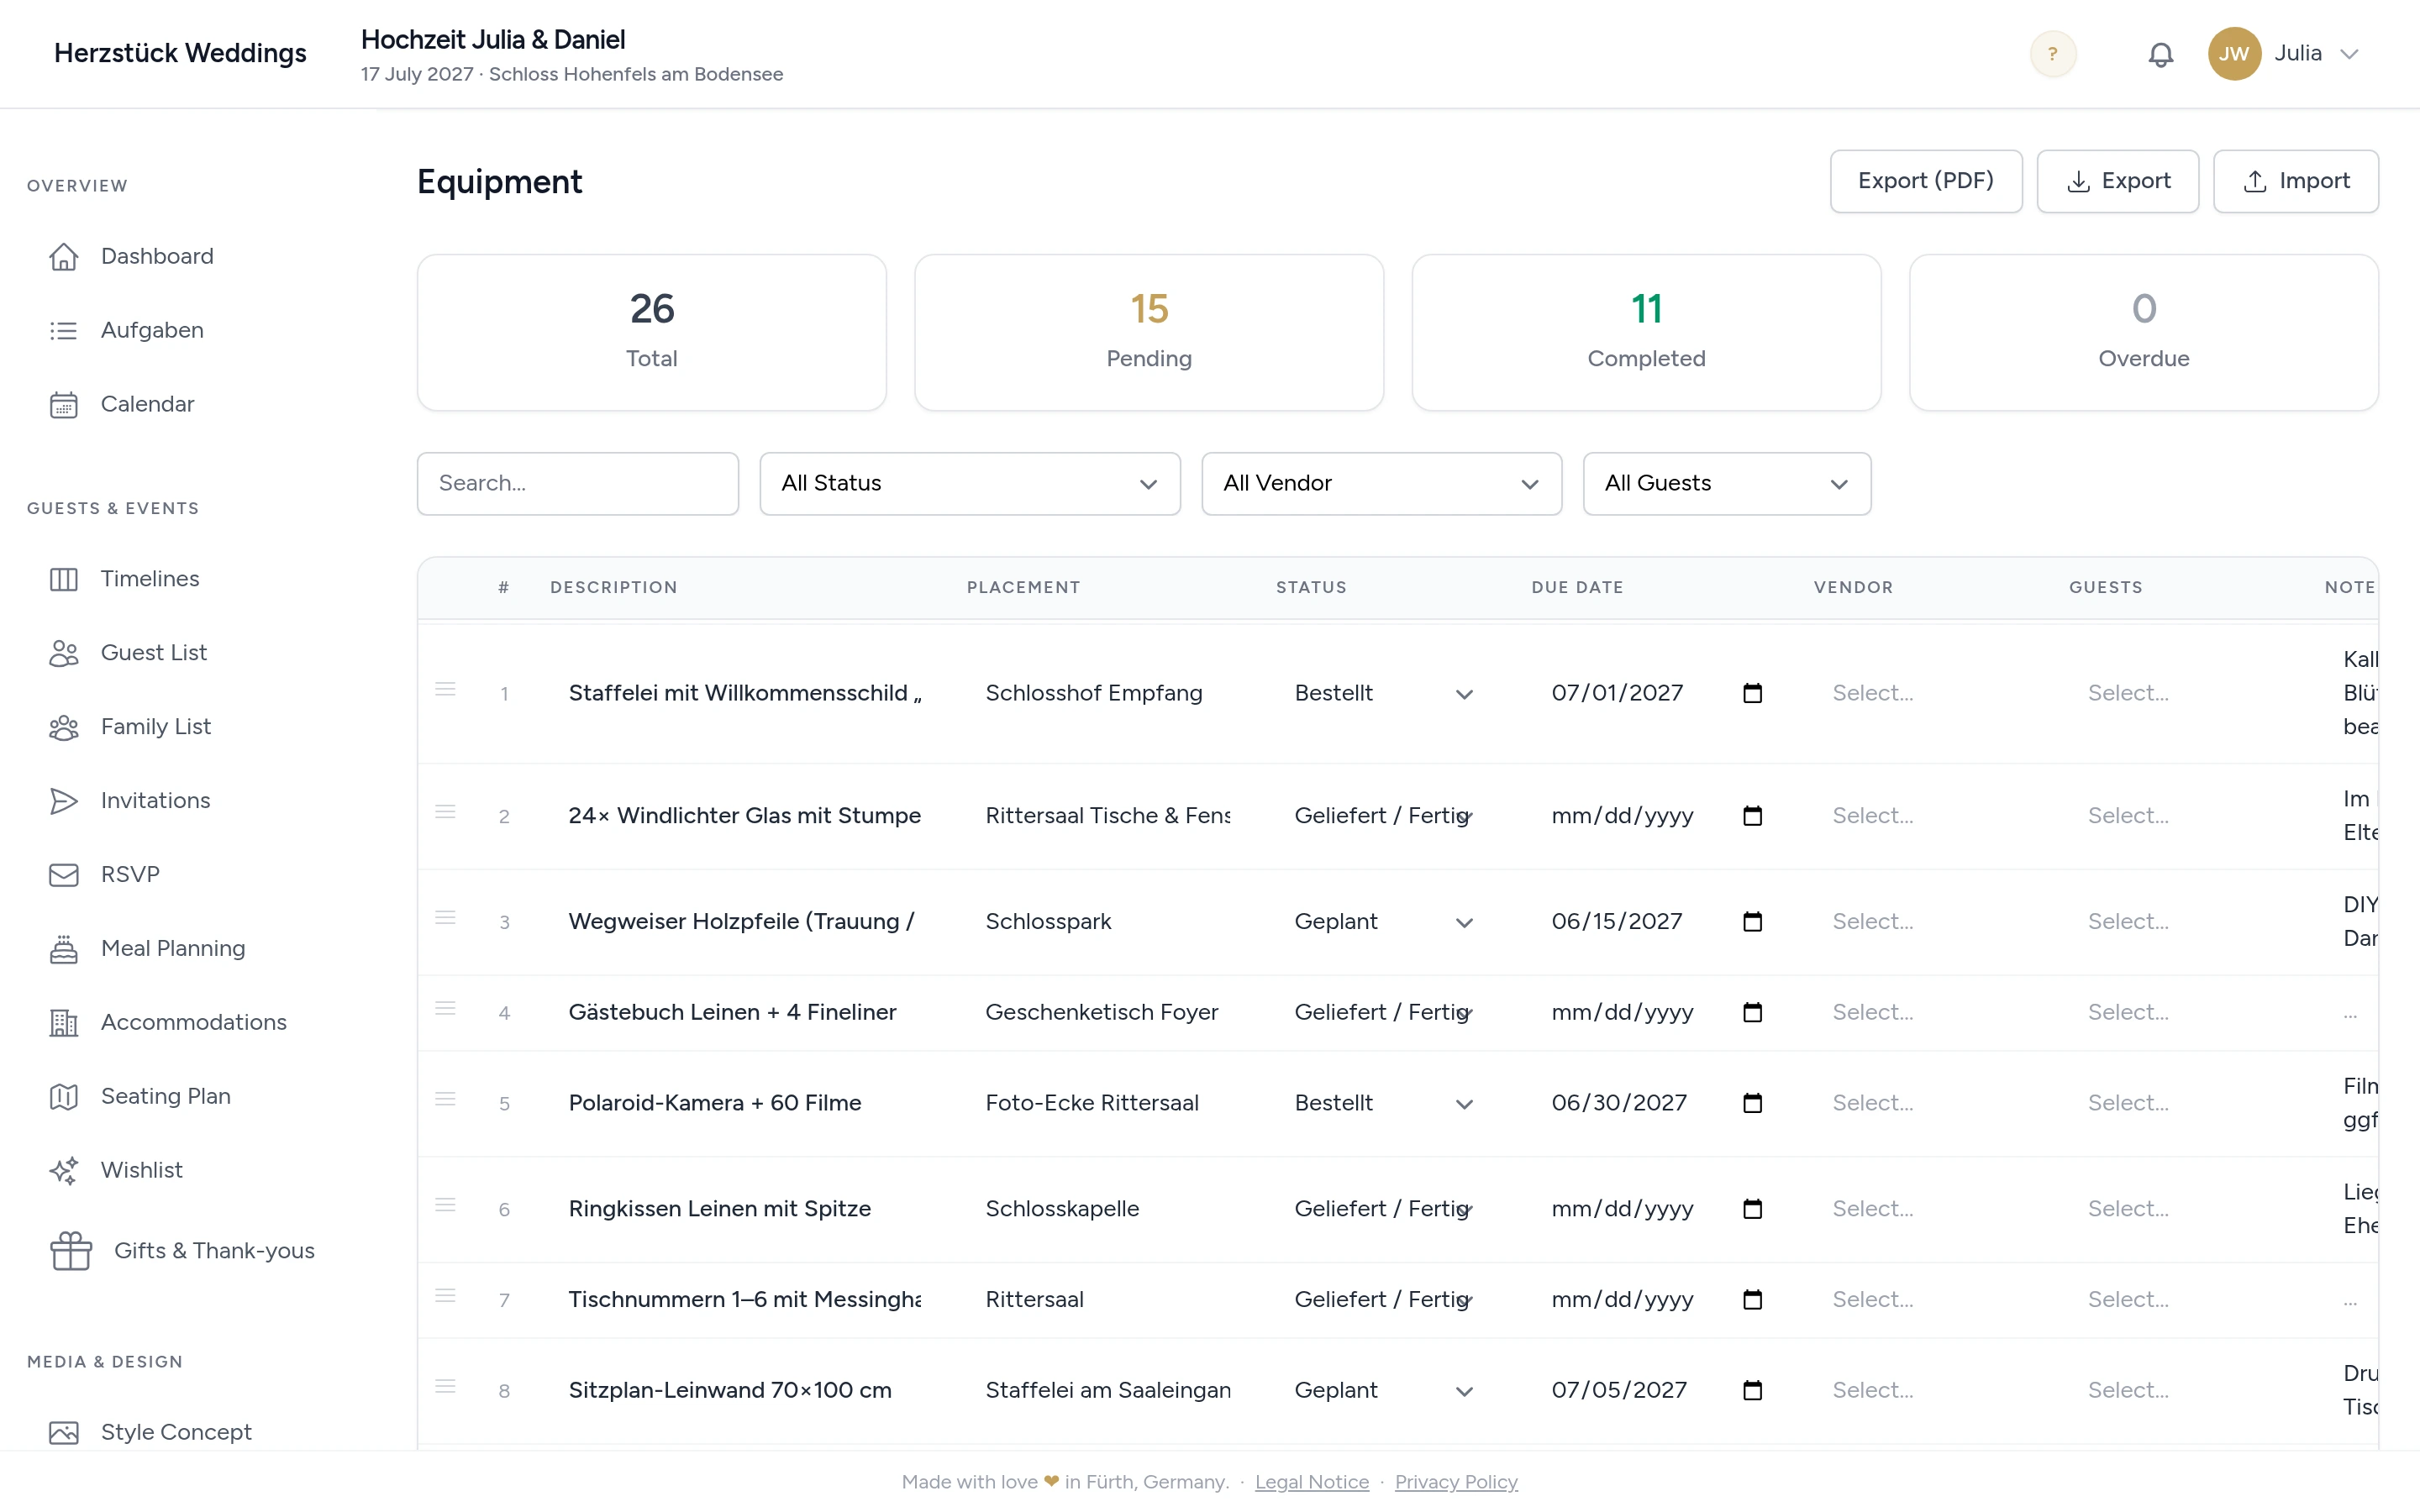
Task: Open status dropdown for Sitzplan-Leinwand row
Action: click(x=1384, y=1390)
